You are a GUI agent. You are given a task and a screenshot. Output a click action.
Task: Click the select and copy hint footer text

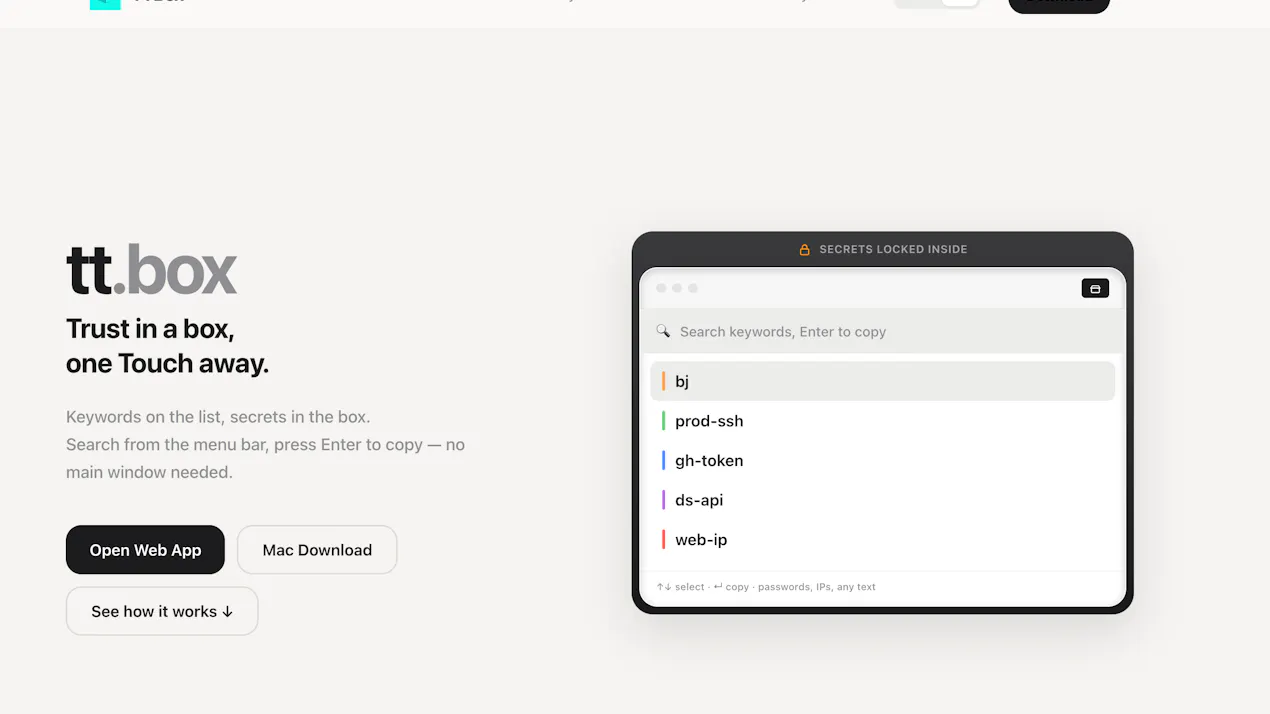click(766, 587)
